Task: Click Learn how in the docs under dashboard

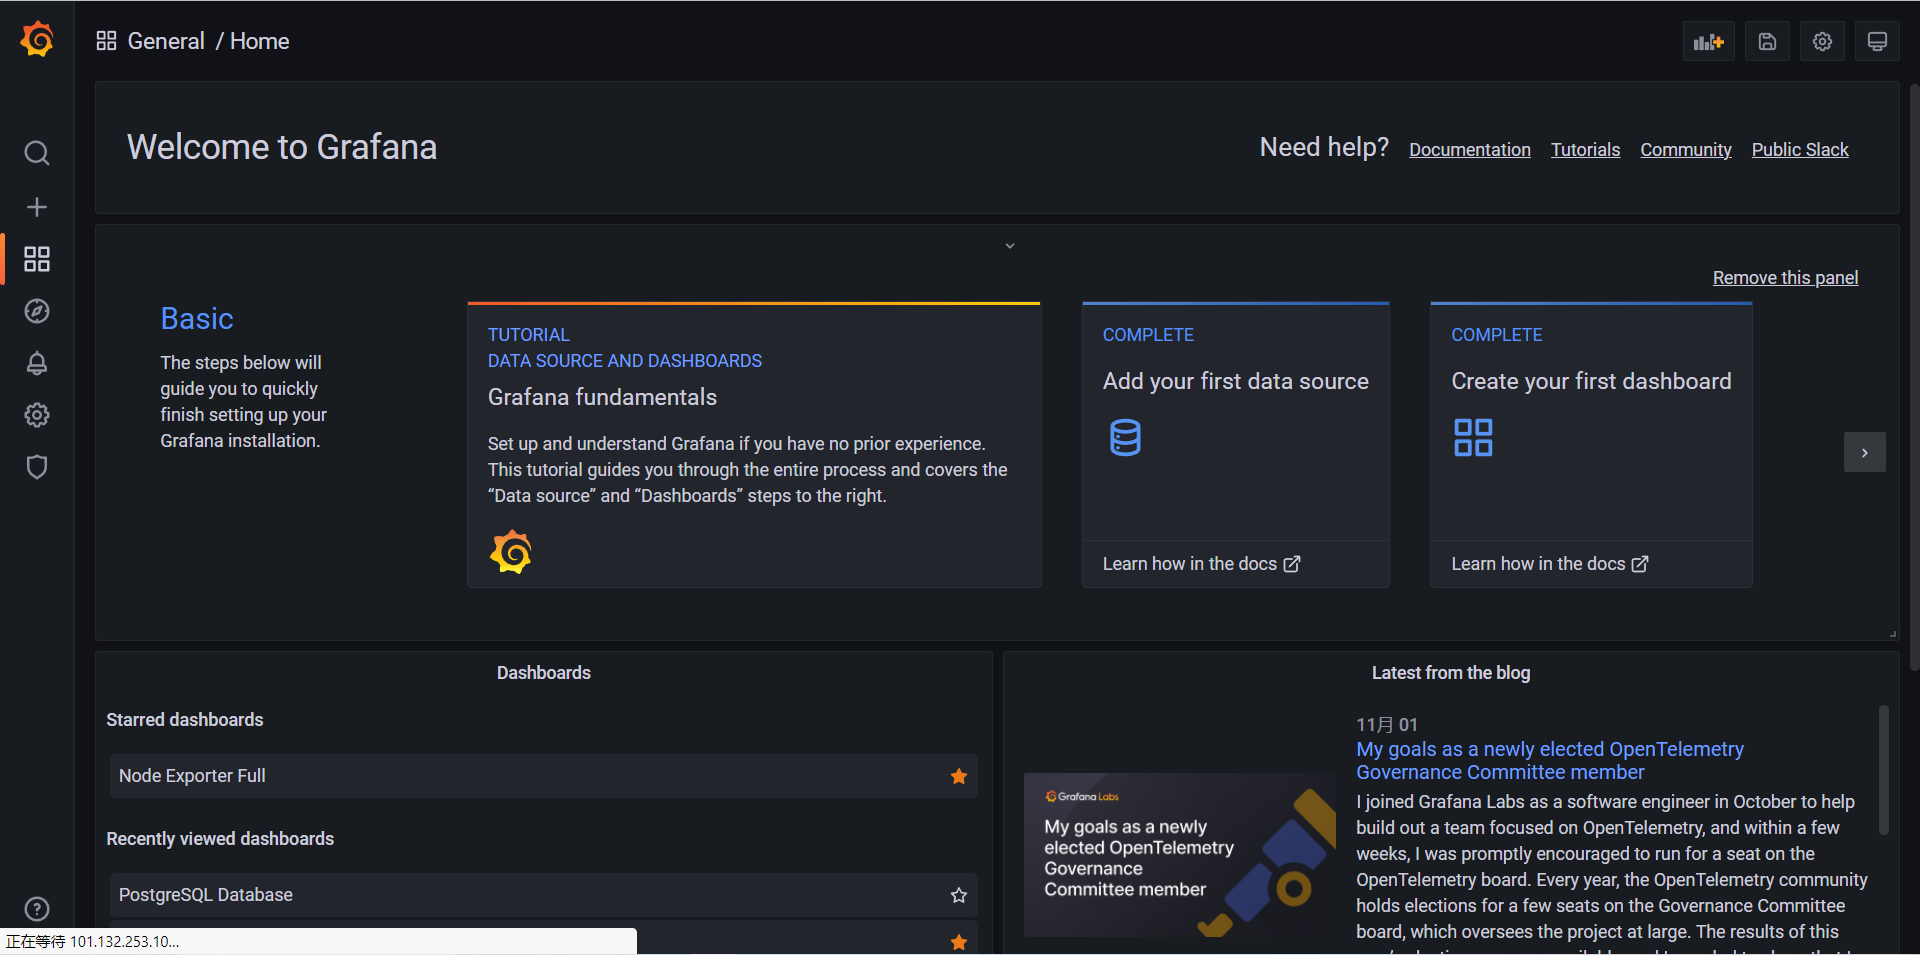Action: (1549, 564)
